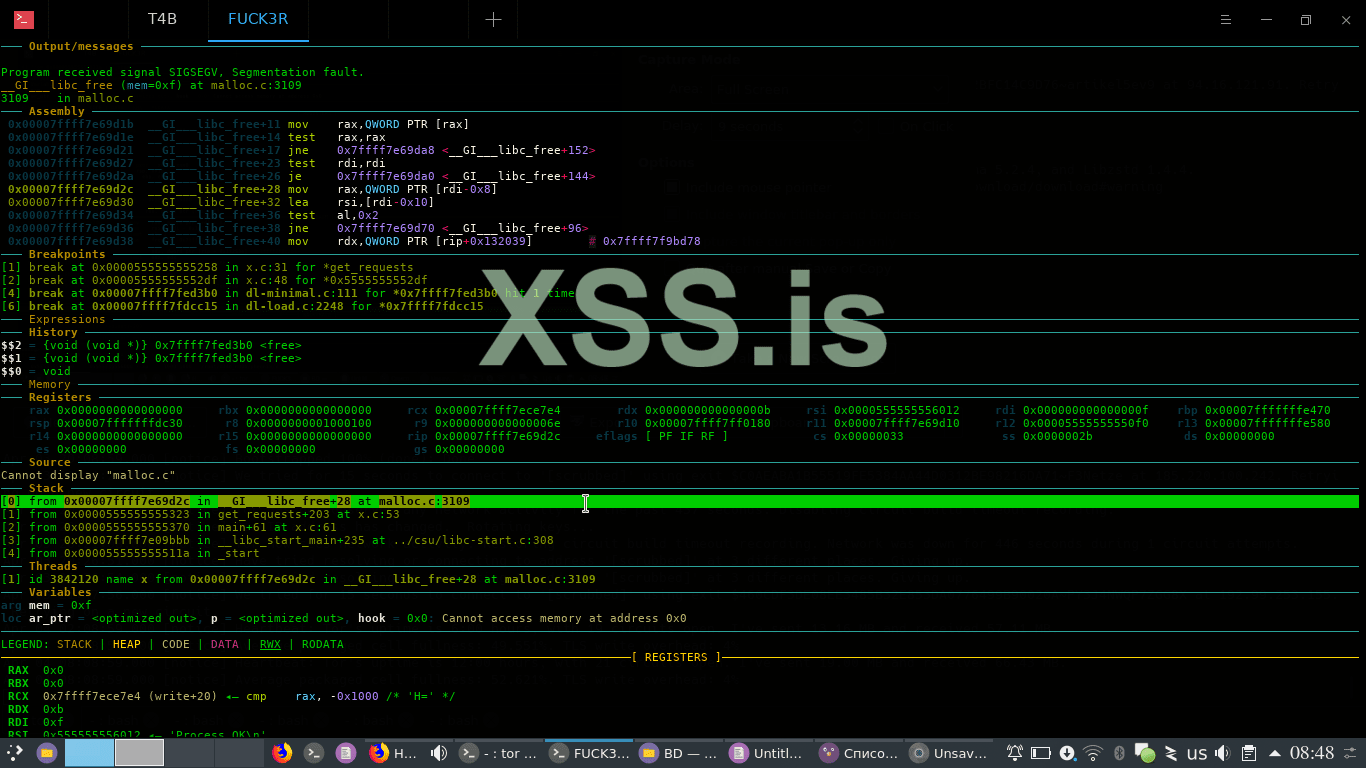Switch to the T4B tab
The height and width of the screenshot is (768, 1366).
pos(162,19)
